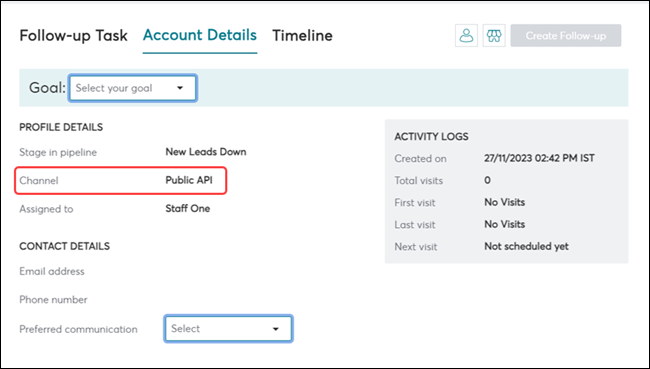This screenshot has width=650, height=369.
Task: Click the 'Next visit' label
Action: pyautogui.click(x=416, y=247)
